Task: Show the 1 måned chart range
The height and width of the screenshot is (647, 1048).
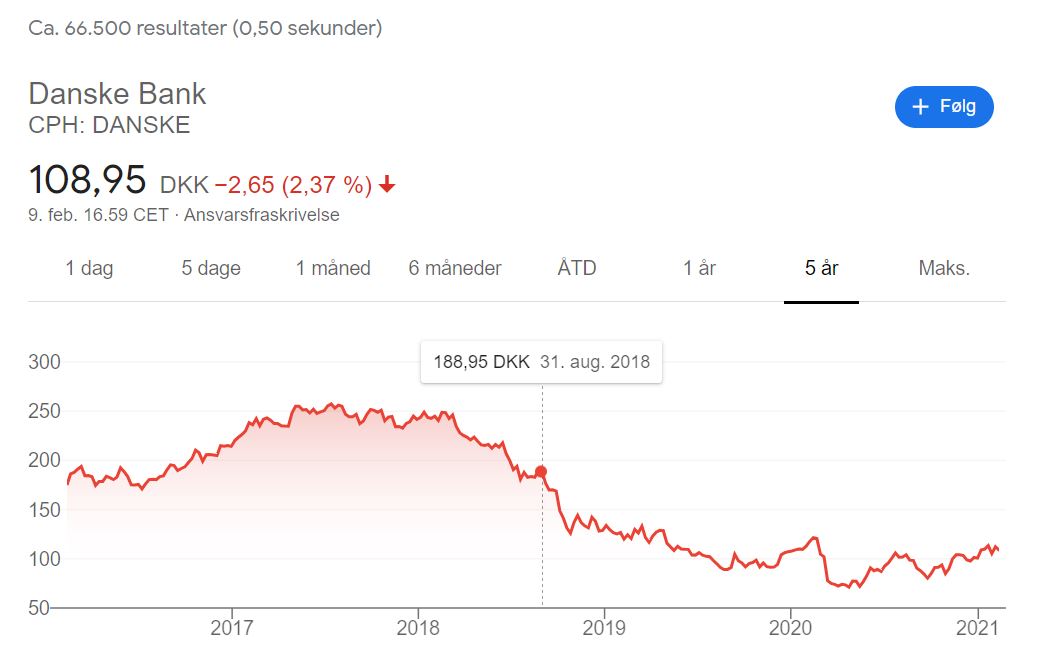Action: [x=333, y=268]
